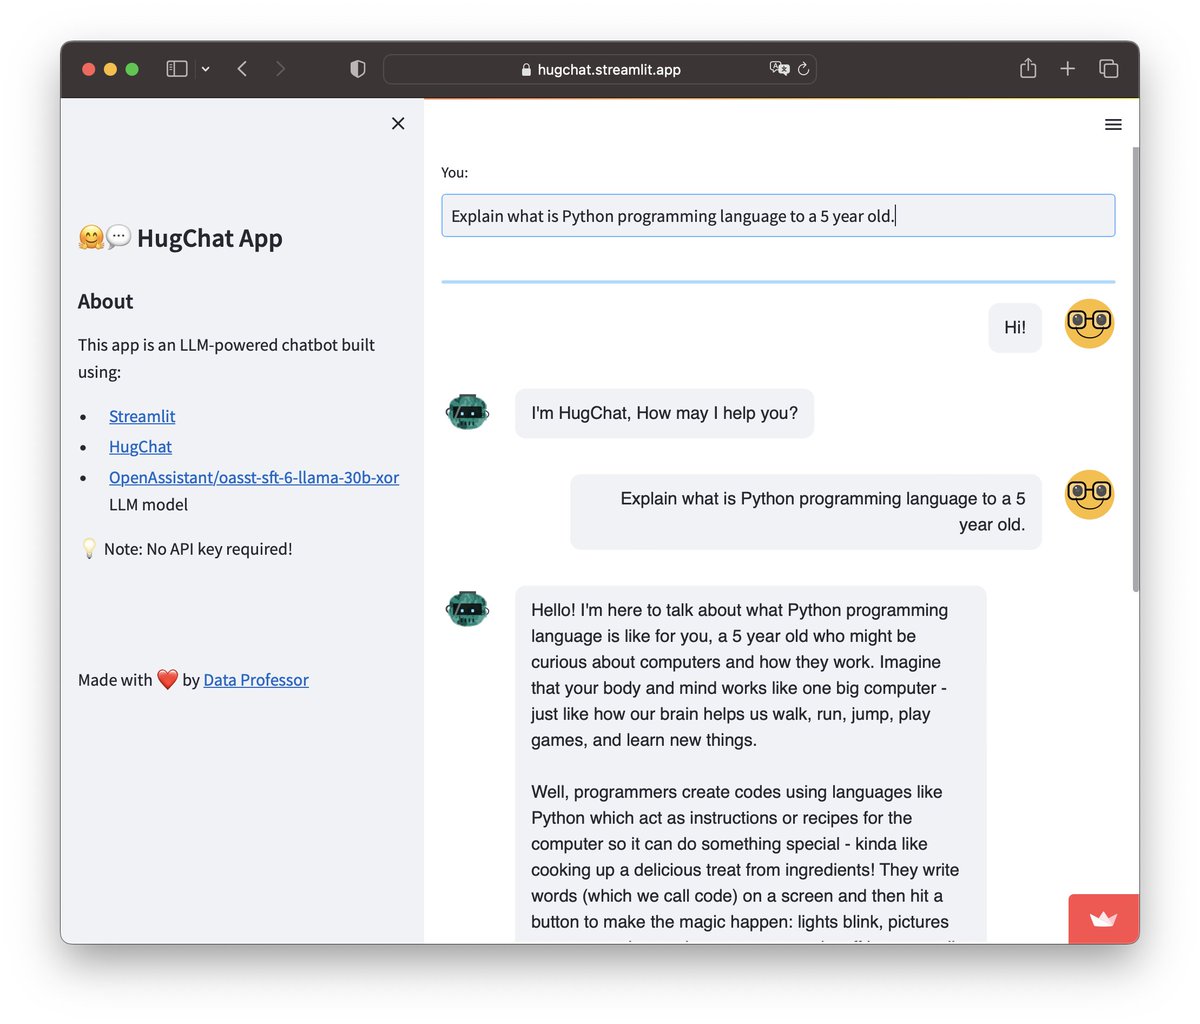The image size is (1200, 1024).
Task: Click the translate page icon in address bar
Action: point(779,69)
